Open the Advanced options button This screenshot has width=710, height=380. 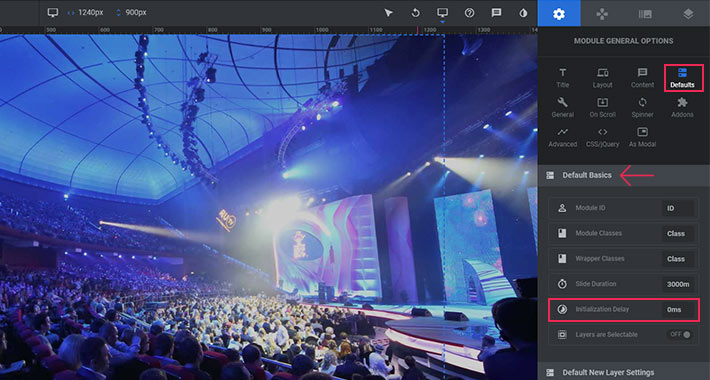coord(562,138)
